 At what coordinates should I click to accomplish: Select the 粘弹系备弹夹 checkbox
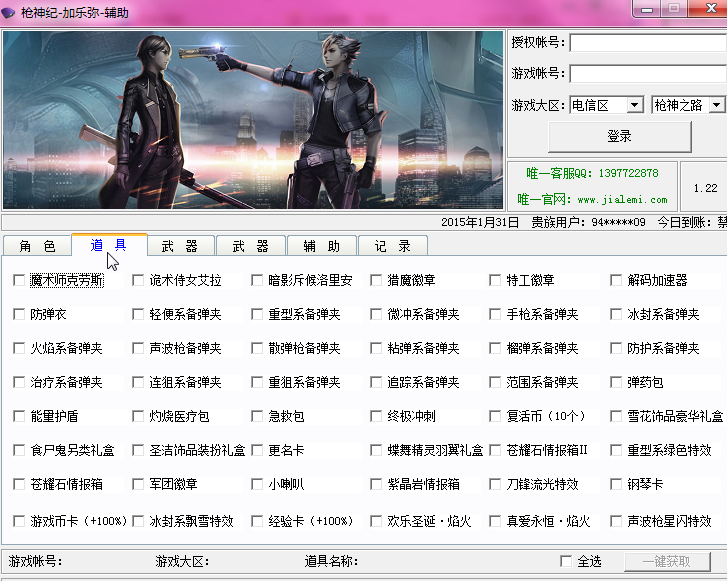[376, 348]
